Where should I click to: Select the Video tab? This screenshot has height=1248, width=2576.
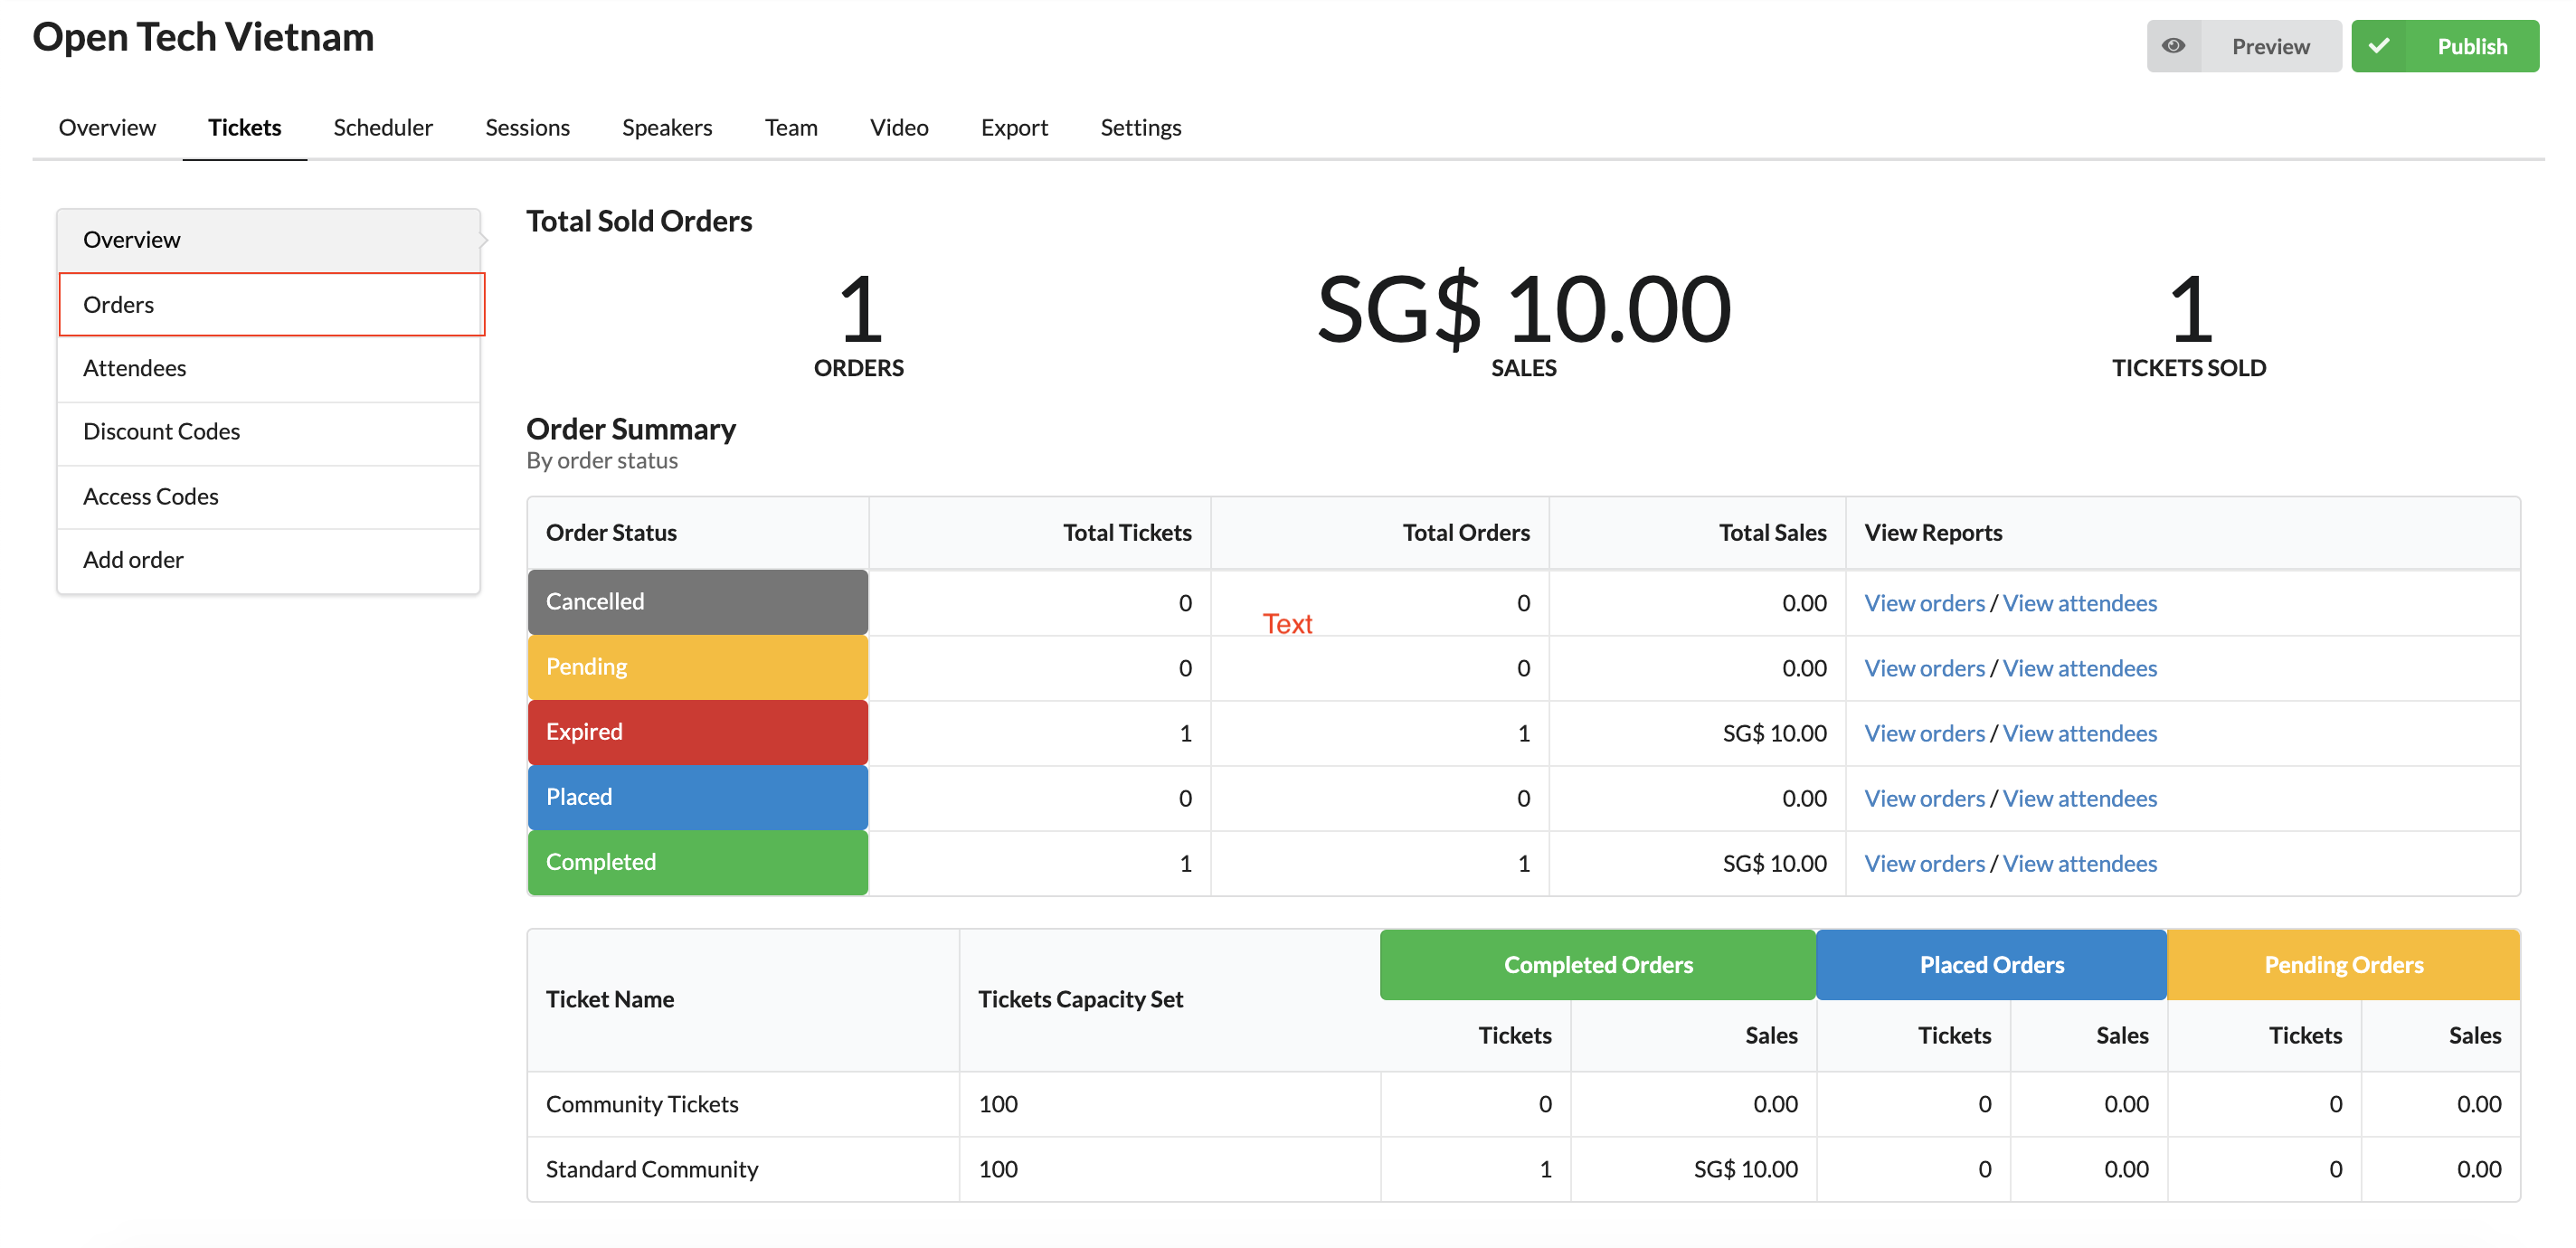(899, 125)
